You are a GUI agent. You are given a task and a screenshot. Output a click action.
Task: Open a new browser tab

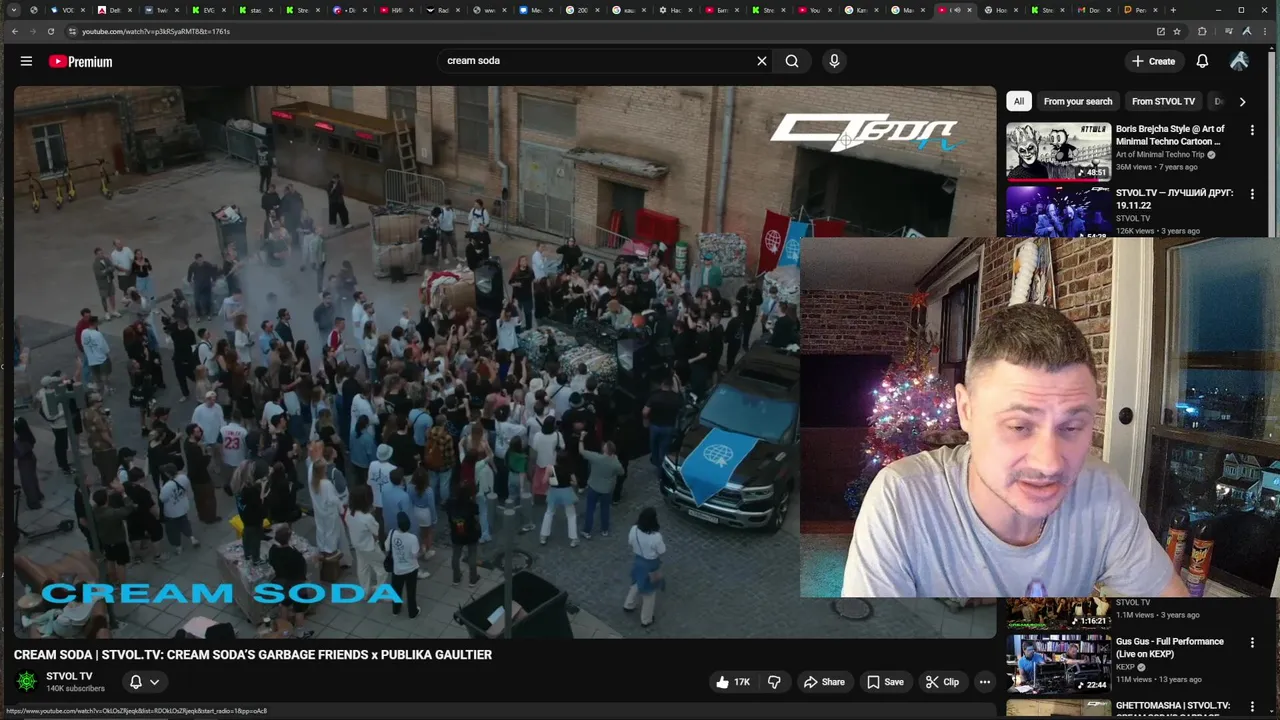tap(1172, 10)
